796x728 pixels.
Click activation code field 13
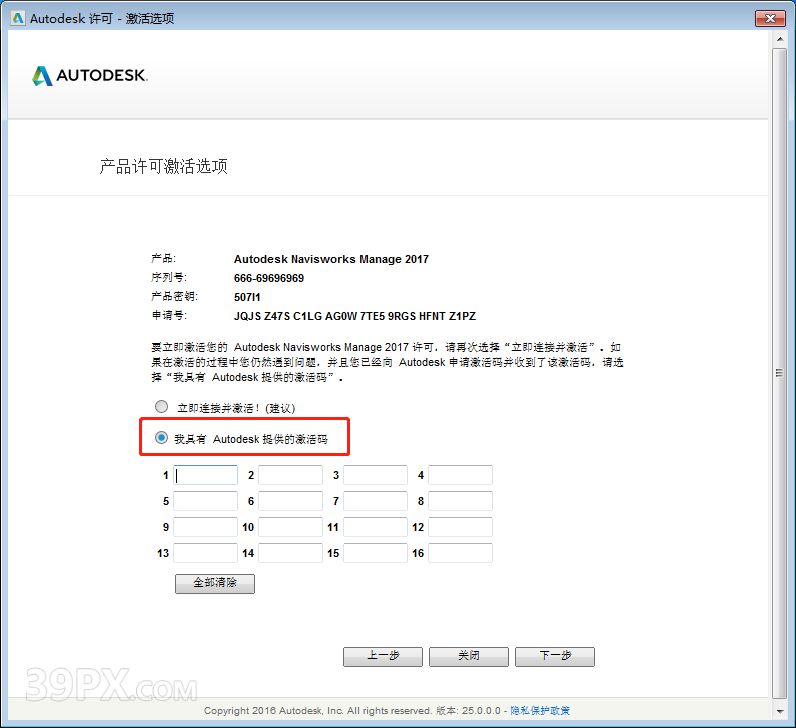[206, 553]
